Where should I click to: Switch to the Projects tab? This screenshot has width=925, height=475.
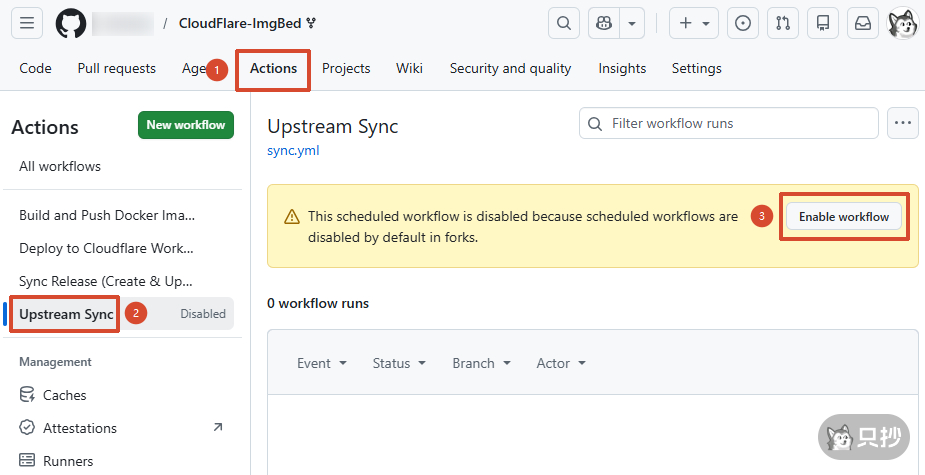pyautogui.click(x=346, y=68)
